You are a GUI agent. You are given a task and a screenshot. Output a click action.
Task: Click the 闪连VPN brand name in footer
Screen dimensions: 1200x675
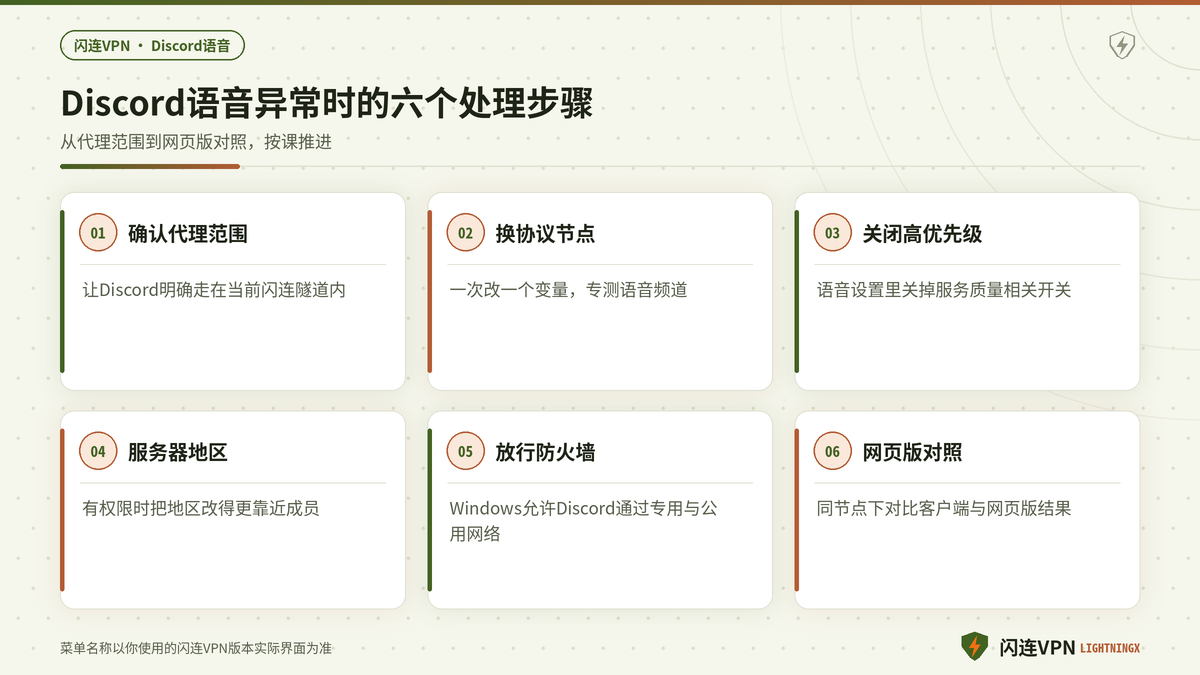point(1037,648)
